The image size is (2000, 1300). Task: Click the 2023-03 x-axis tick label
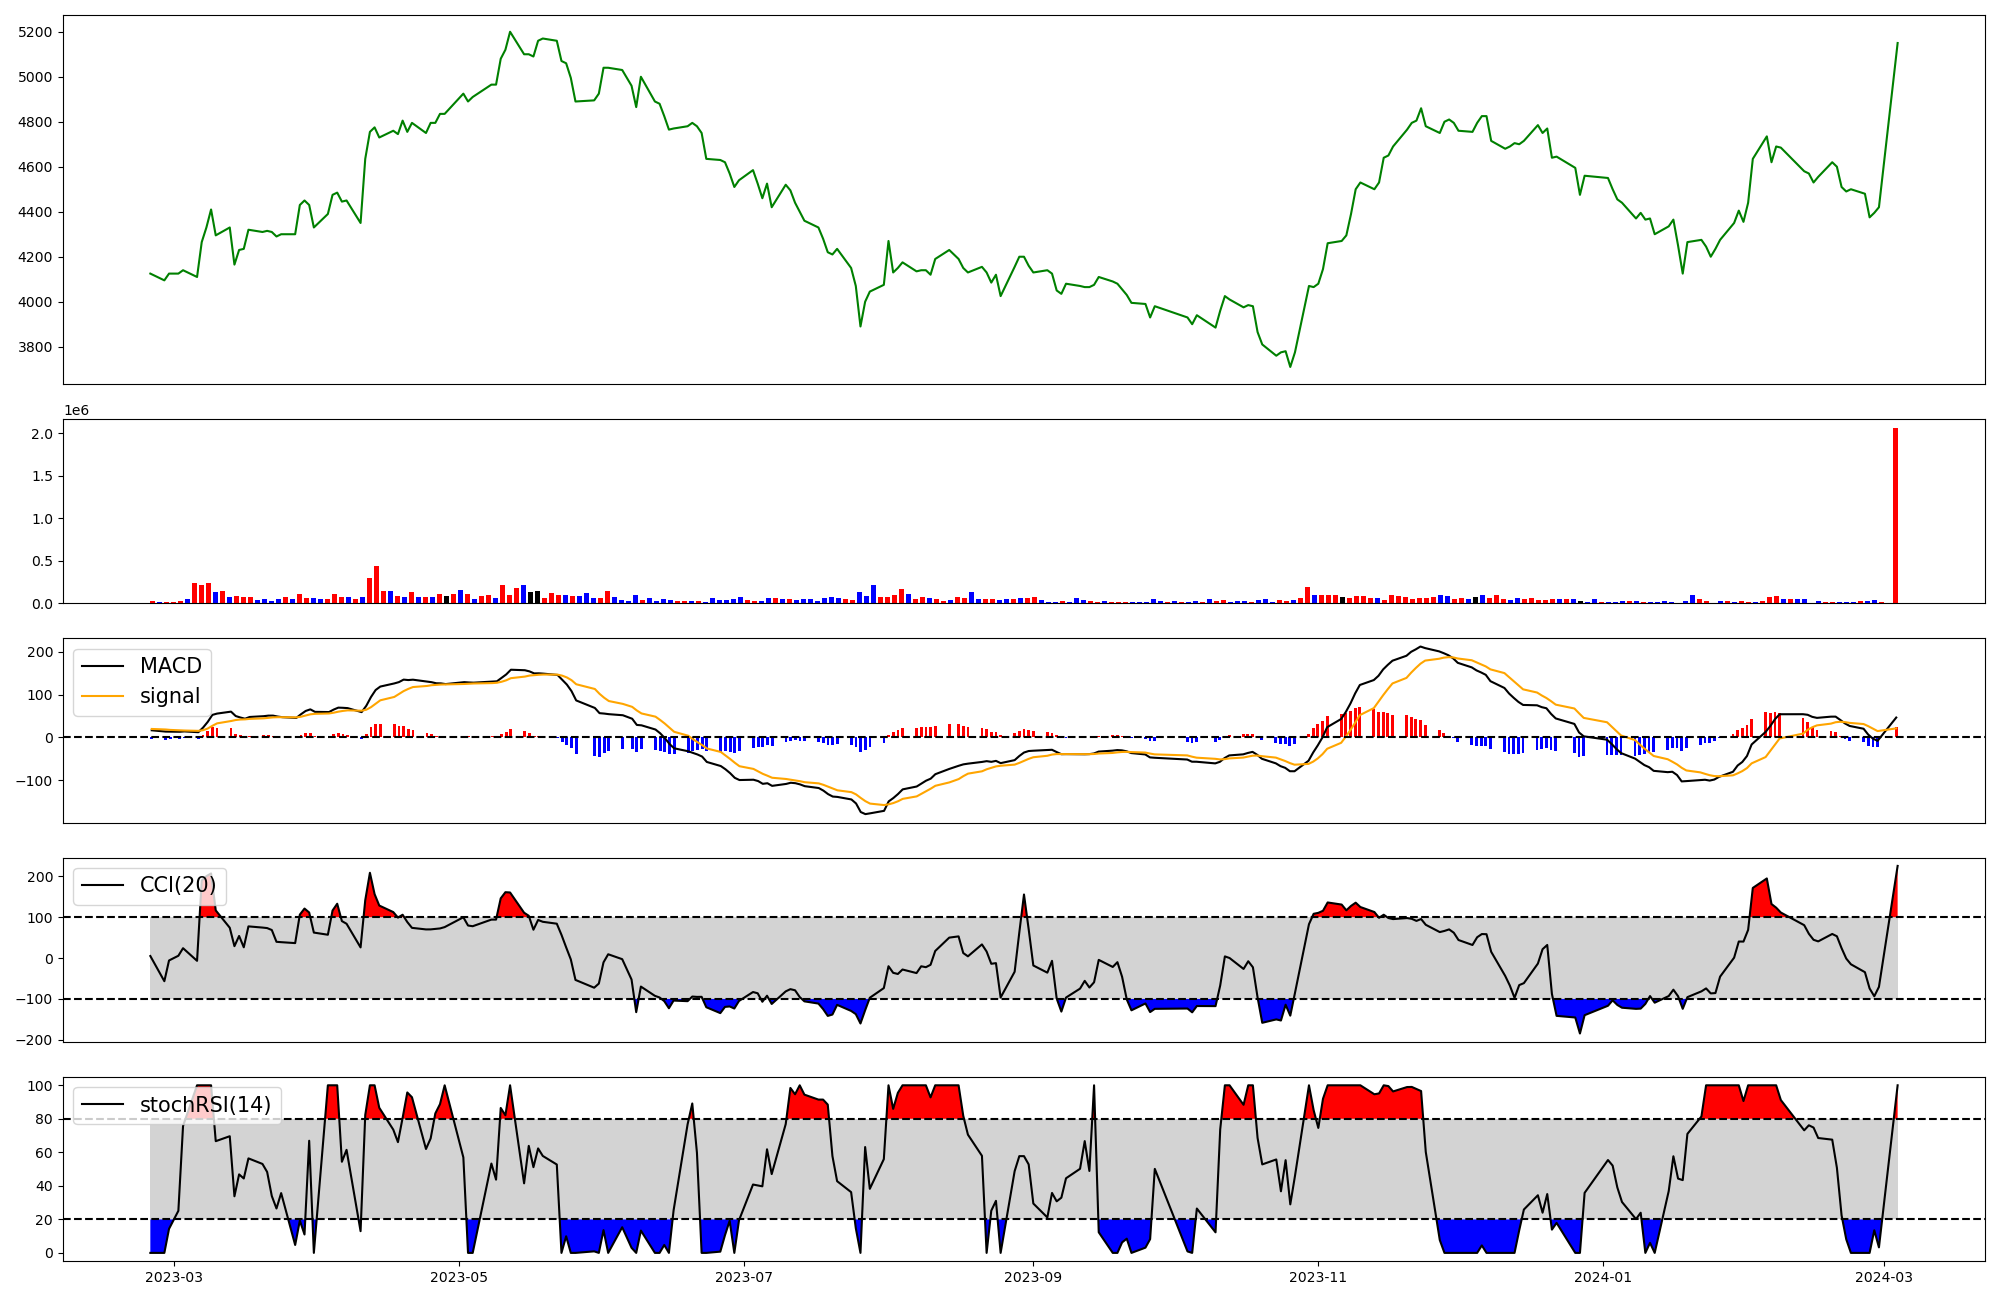coord(175,1277)
